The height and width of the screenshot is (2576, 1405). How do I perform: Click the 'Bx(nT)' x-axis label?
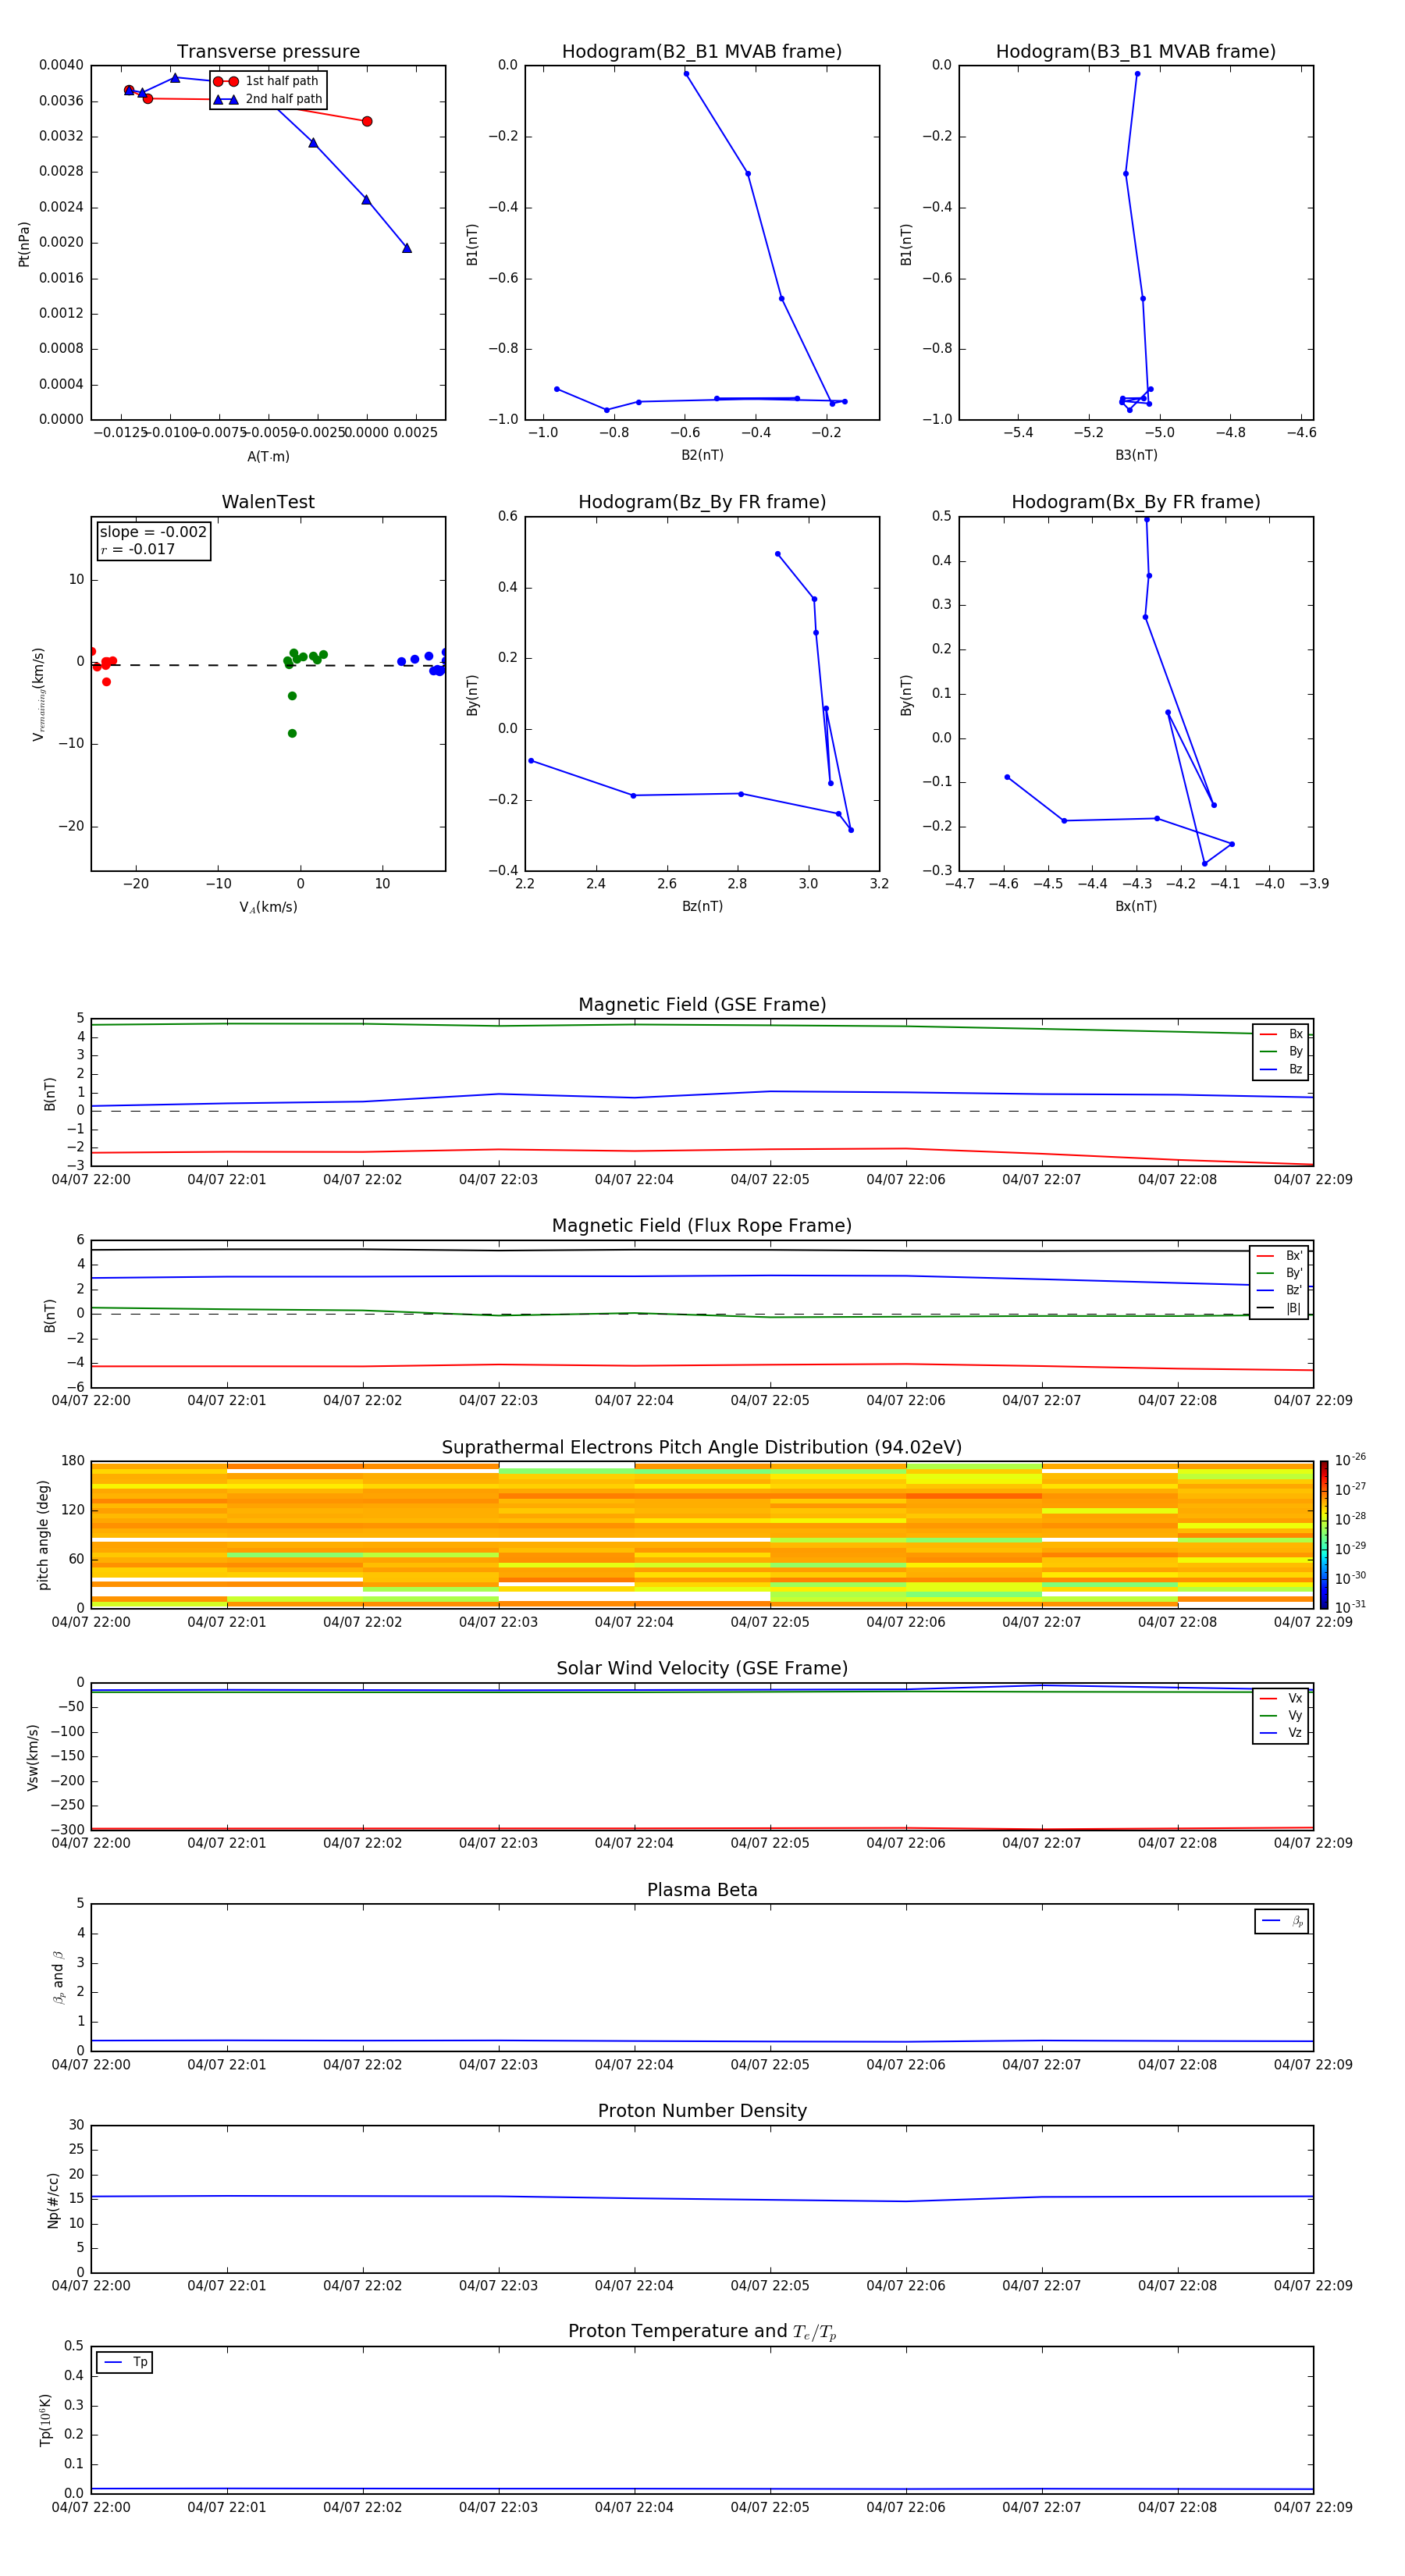click(x=1136, y=906)
